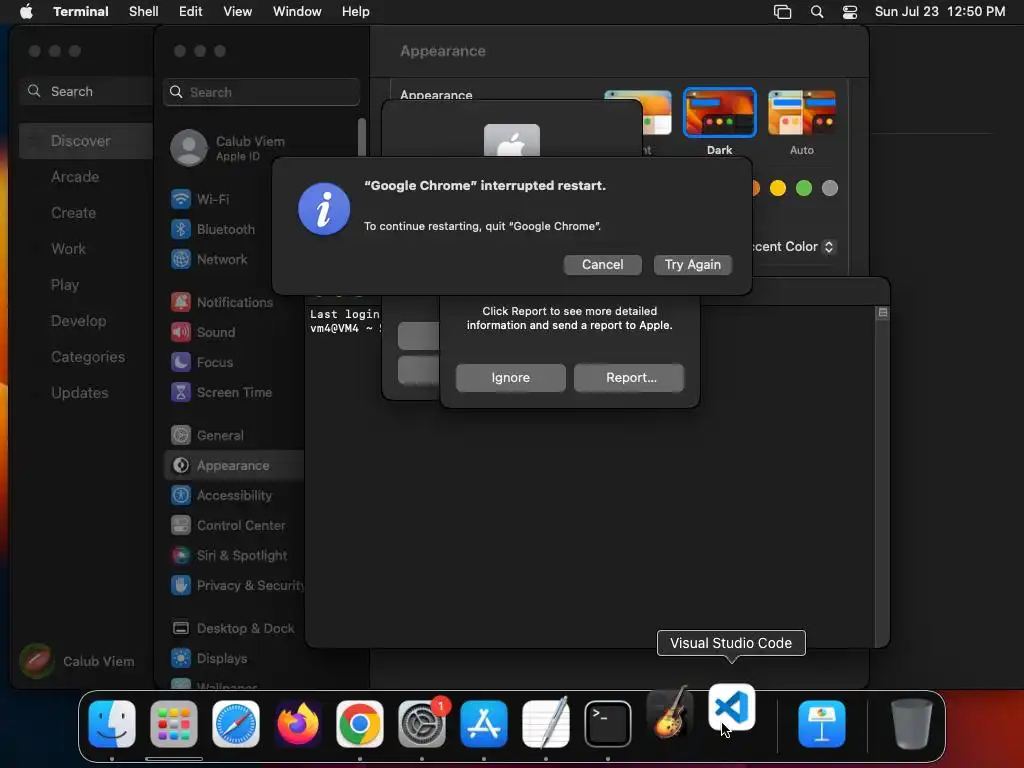Open Window menu

click(x=297, y=12)
